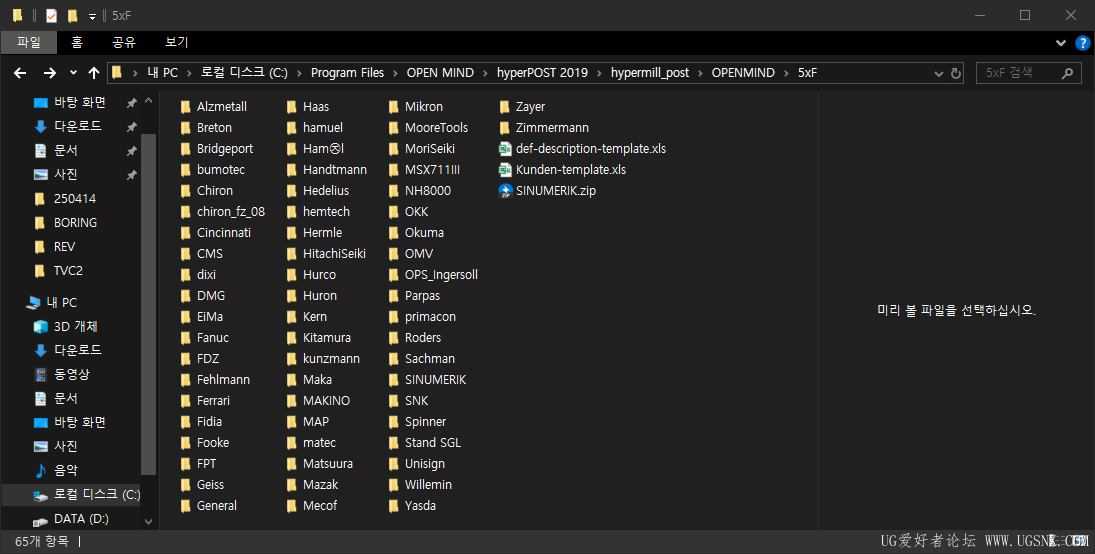The height and width of the screenshot is (554, 1095).
Task: Expand the address bar history dropdown
Action: [939, 73]
